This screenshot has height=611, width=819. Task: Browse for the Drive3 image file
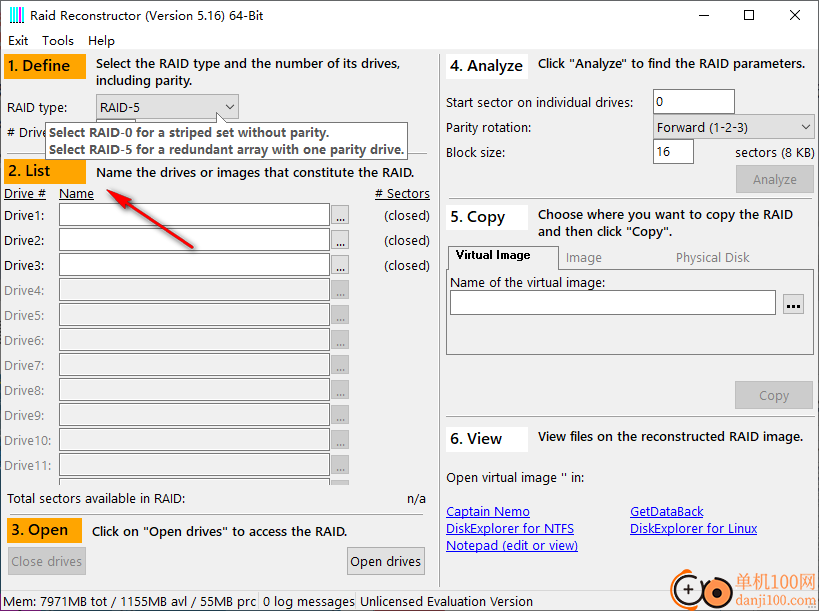tap(340, 265)
